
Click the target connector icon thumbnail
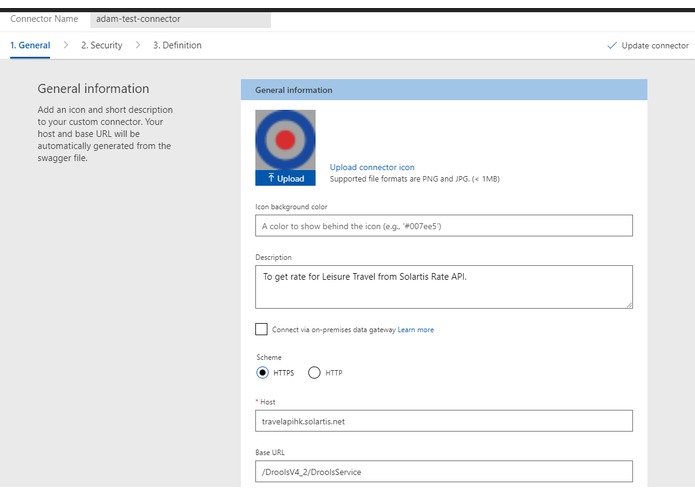coord(285,140)
